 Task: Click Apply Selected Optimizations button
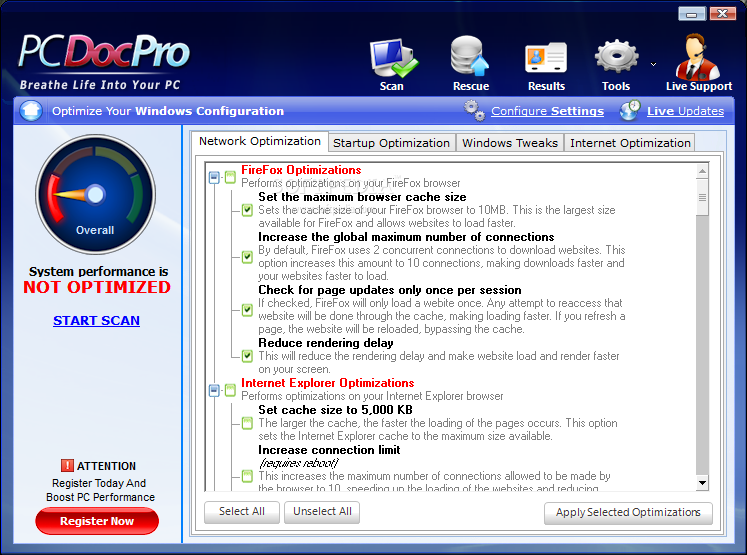[x=628, y=513]
